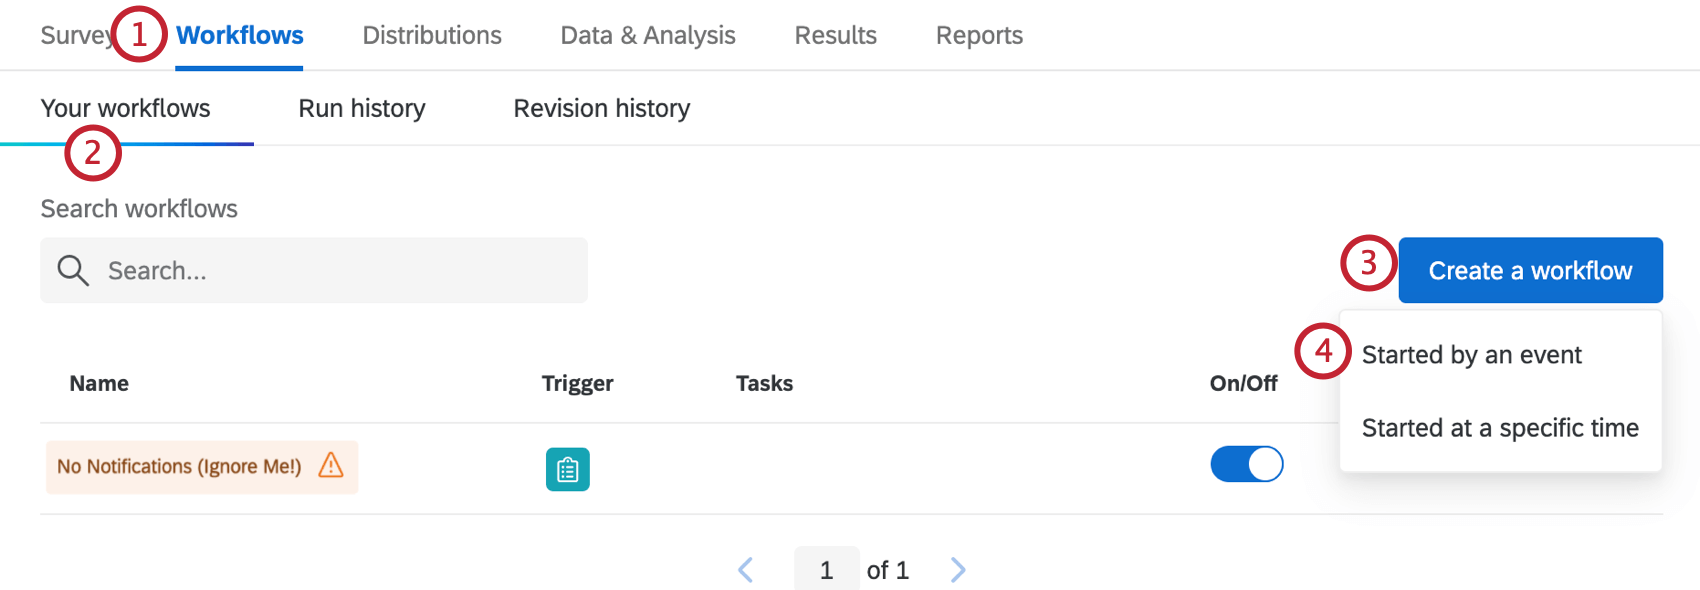
Task: Switch to the Survey tab
Action: pyautogui.click(x=72, y=36)
